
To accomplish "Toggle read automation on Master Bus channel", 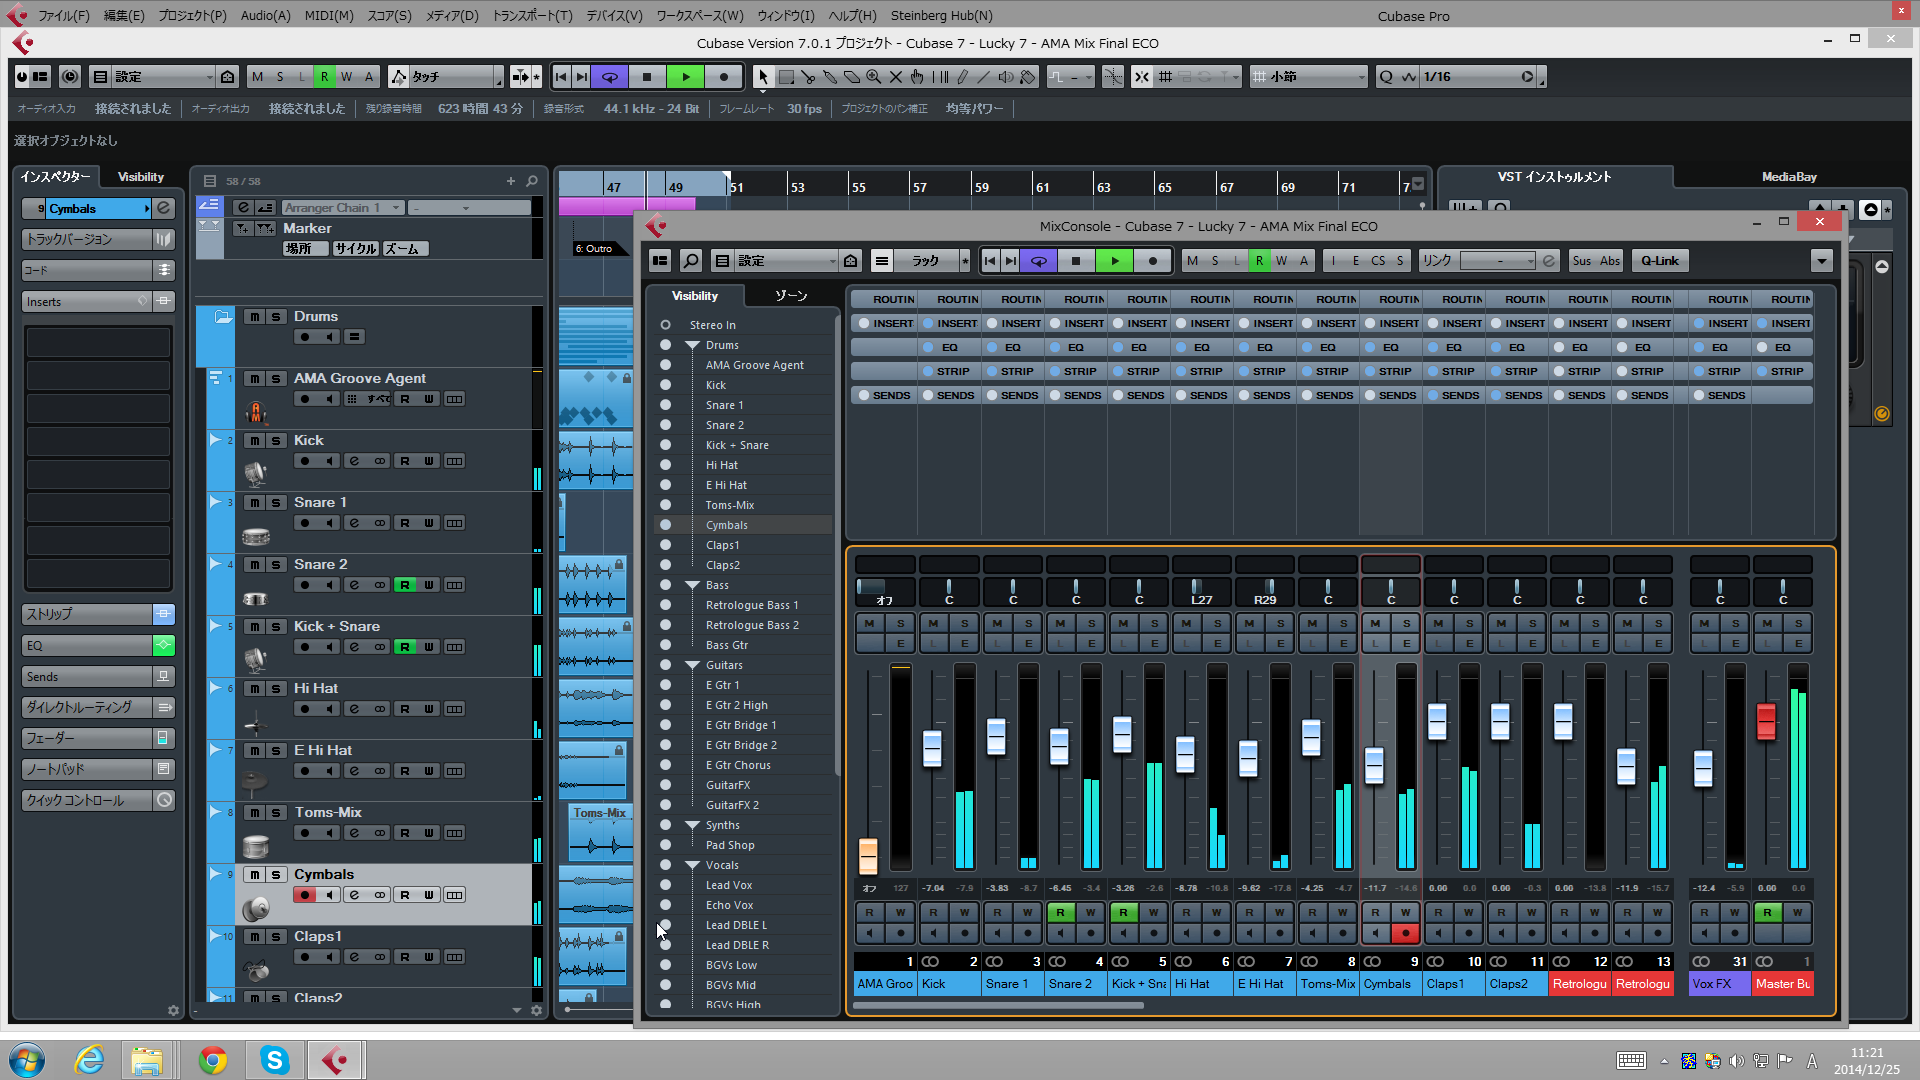I will (1767, 912).
